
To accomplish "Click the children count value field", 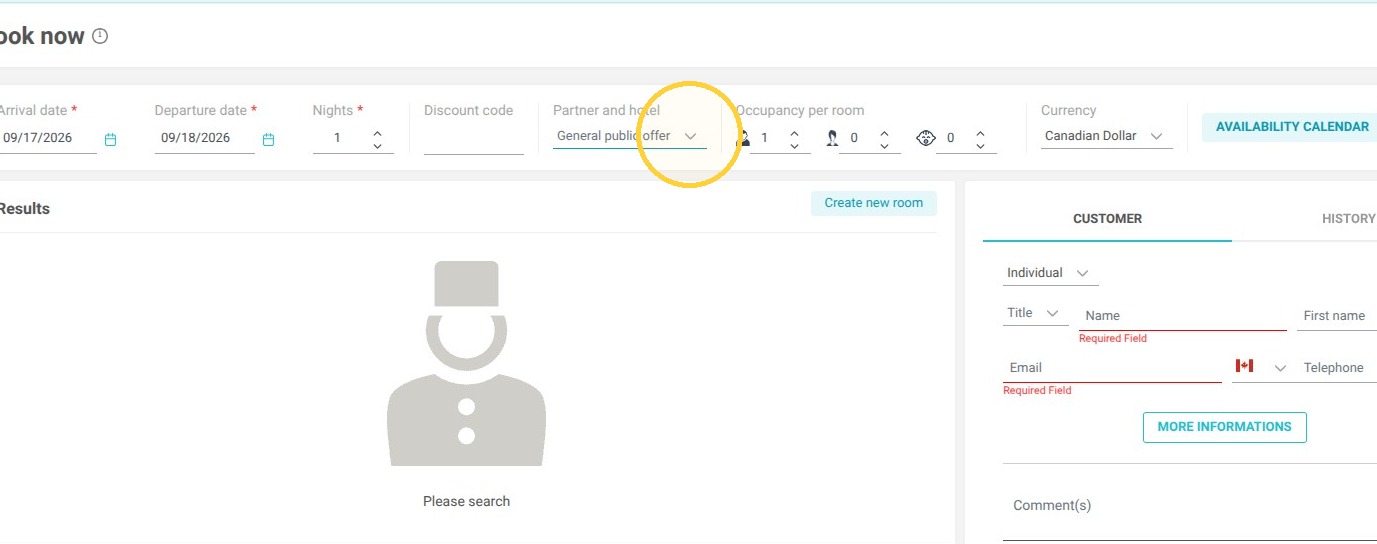I will click(857, 138).
